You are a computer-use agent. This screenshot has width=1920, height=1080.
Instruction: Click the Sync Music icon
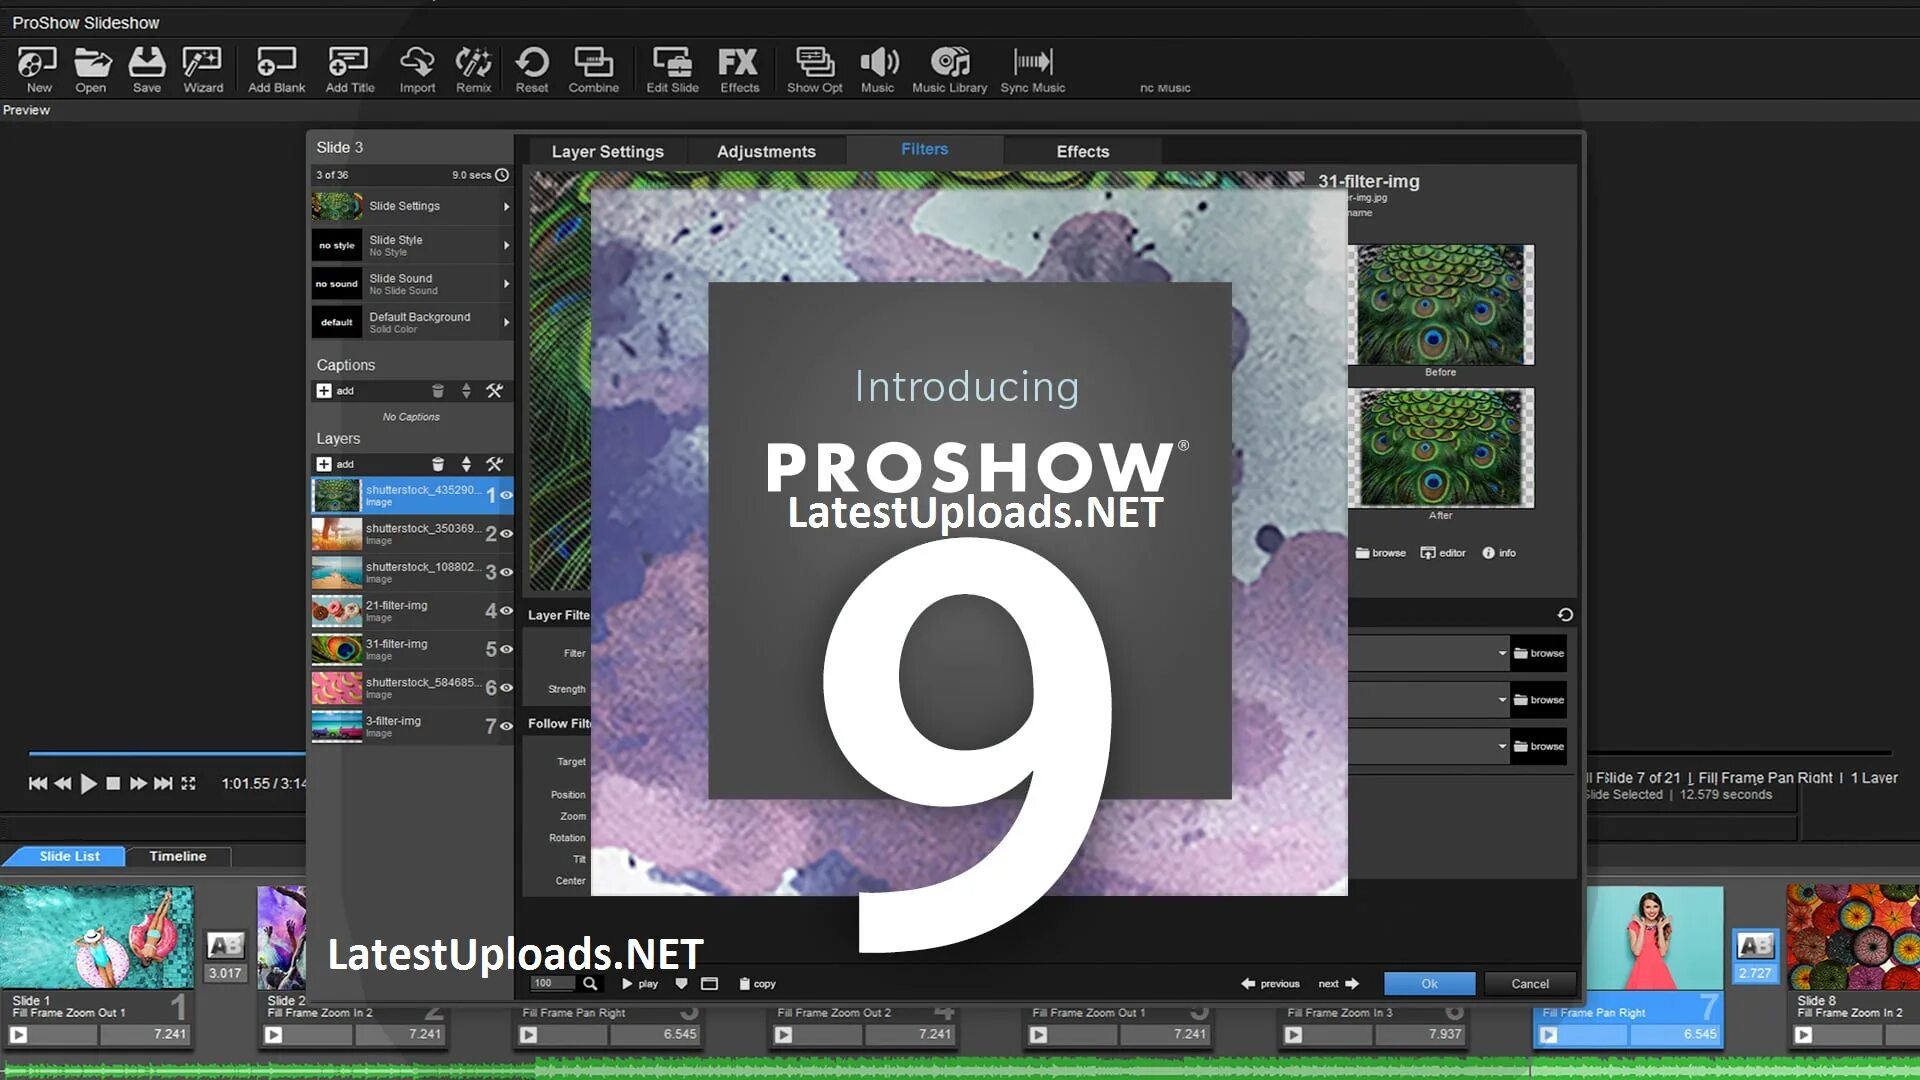click(x=1032, y=68)
